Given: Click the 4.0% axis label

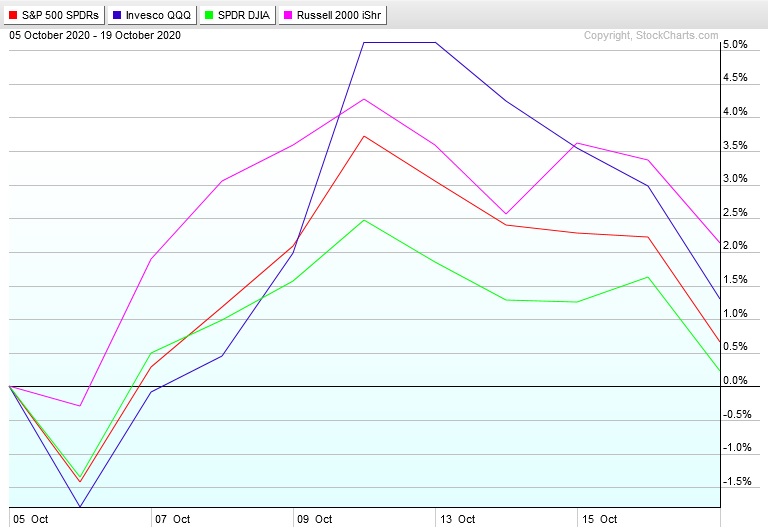Looking at the screenshot, I should point(735,112).
